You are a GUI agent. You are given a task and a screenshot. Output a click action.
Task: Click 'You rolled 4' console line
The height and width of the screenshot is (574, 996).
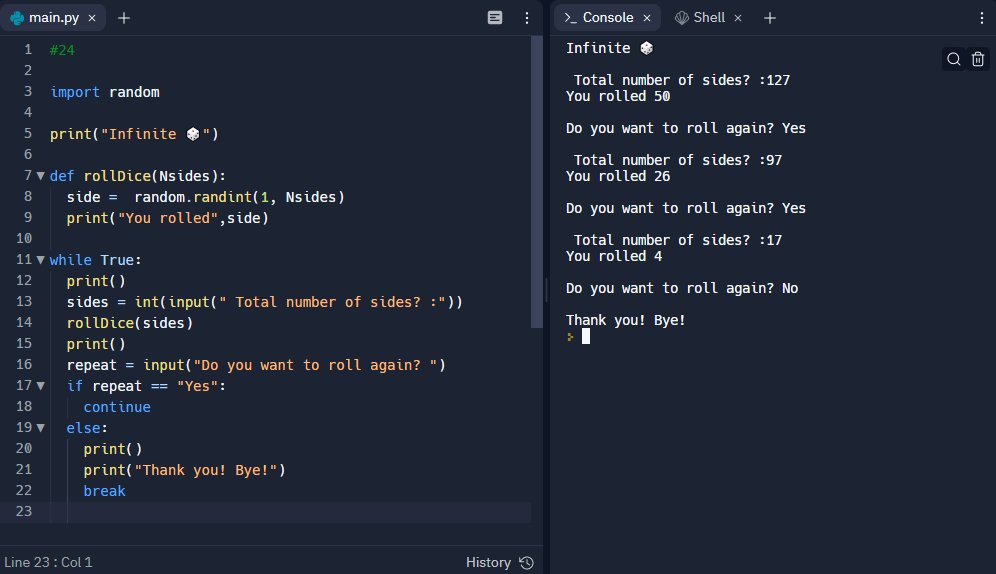614,256
